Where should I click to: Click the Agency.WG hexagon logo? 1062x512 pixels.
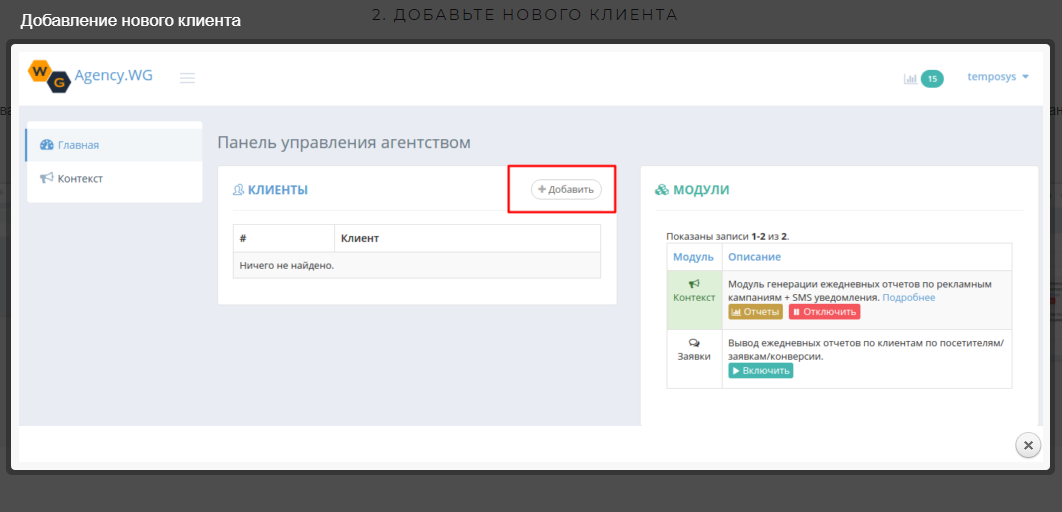tap(49, 76)
